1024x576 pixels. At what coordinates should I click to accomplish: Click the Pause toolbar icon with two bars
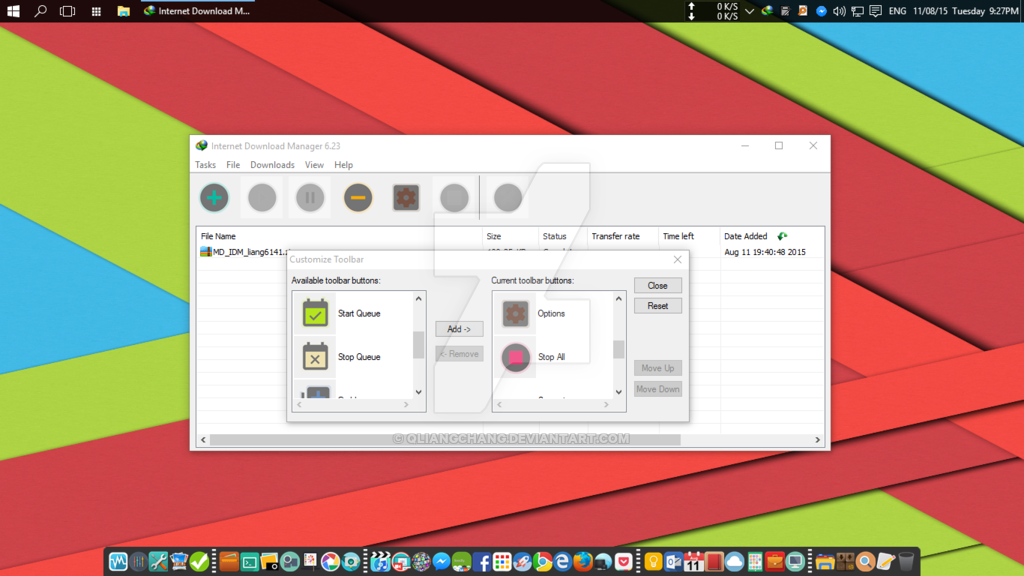[310, 197]
